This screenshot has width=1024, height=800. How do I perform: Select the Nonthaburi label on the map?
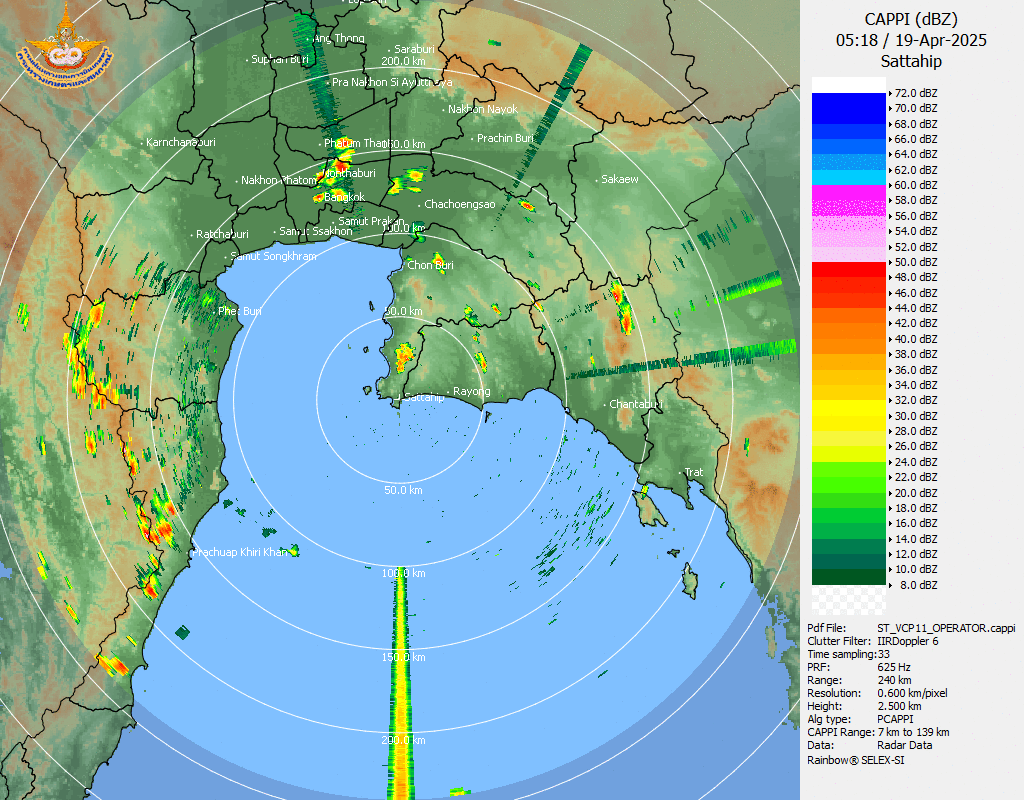[349, 173]
